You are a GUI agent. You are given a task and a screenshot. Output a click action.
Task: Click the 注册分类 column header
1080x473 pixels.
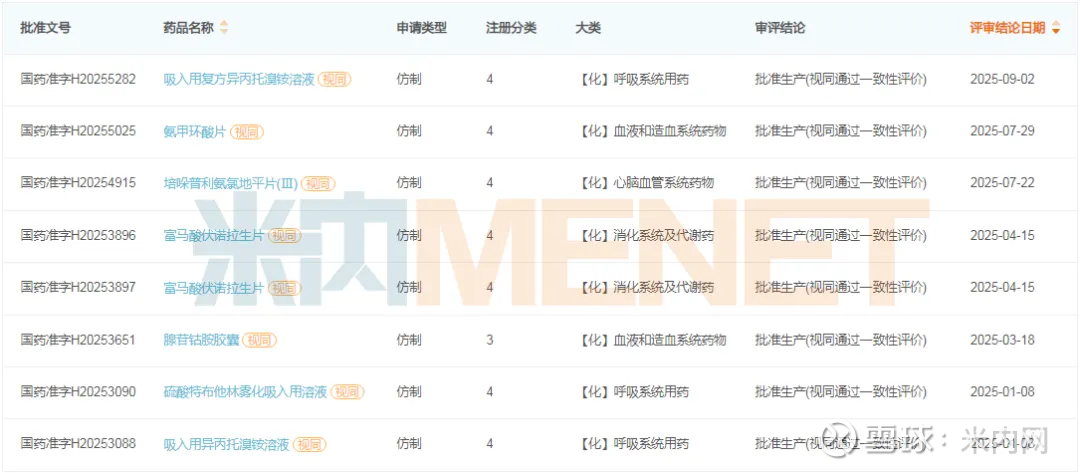pos(511,28)
